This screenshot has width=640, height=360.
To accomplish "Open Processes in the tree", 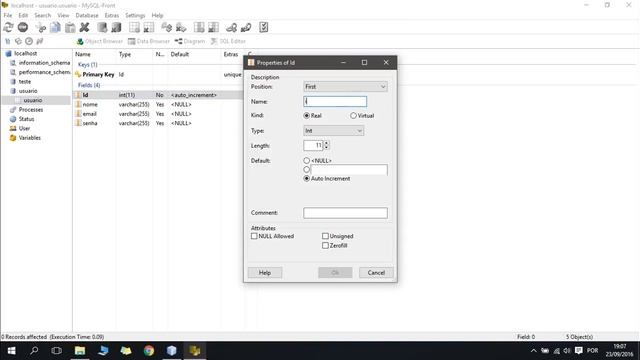I will tap(31, 110).
